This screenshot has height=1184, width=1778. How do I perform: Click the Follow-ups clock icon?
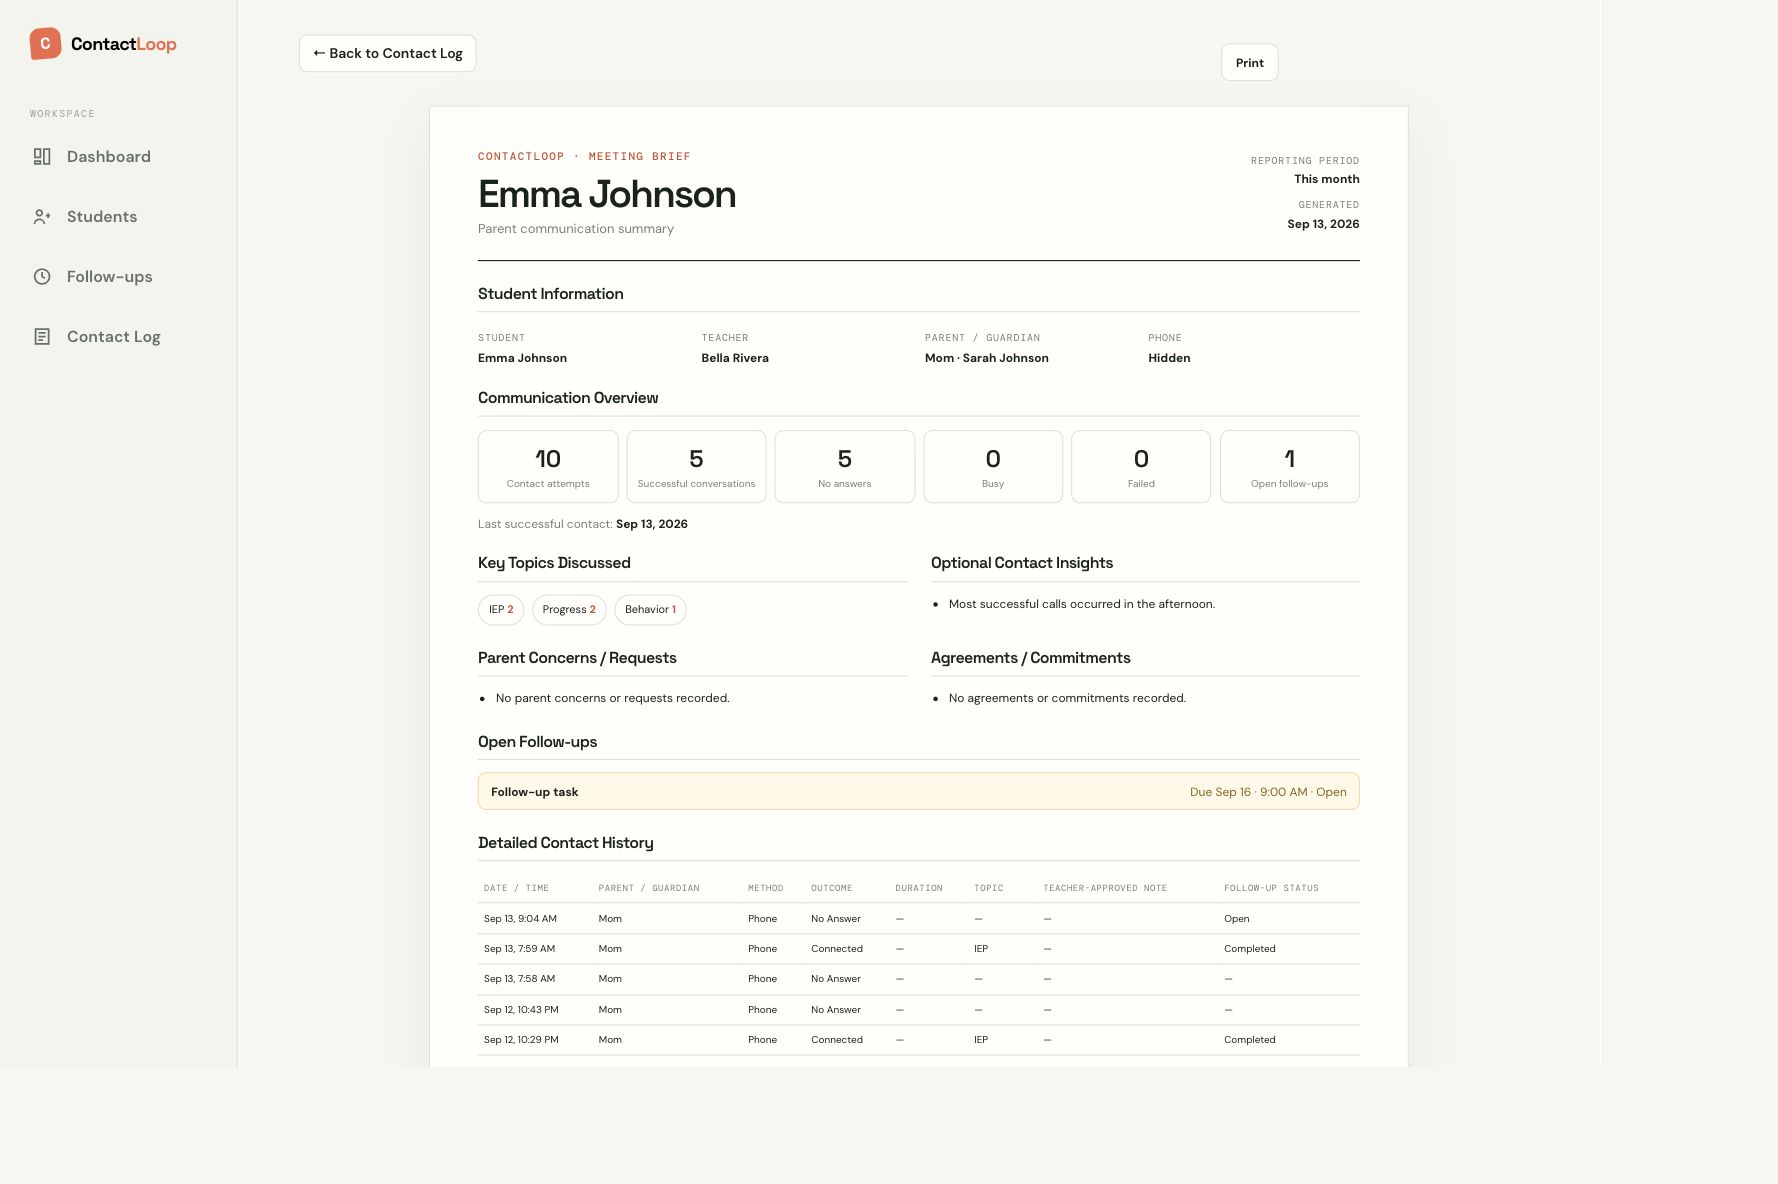tap(42, 277)
